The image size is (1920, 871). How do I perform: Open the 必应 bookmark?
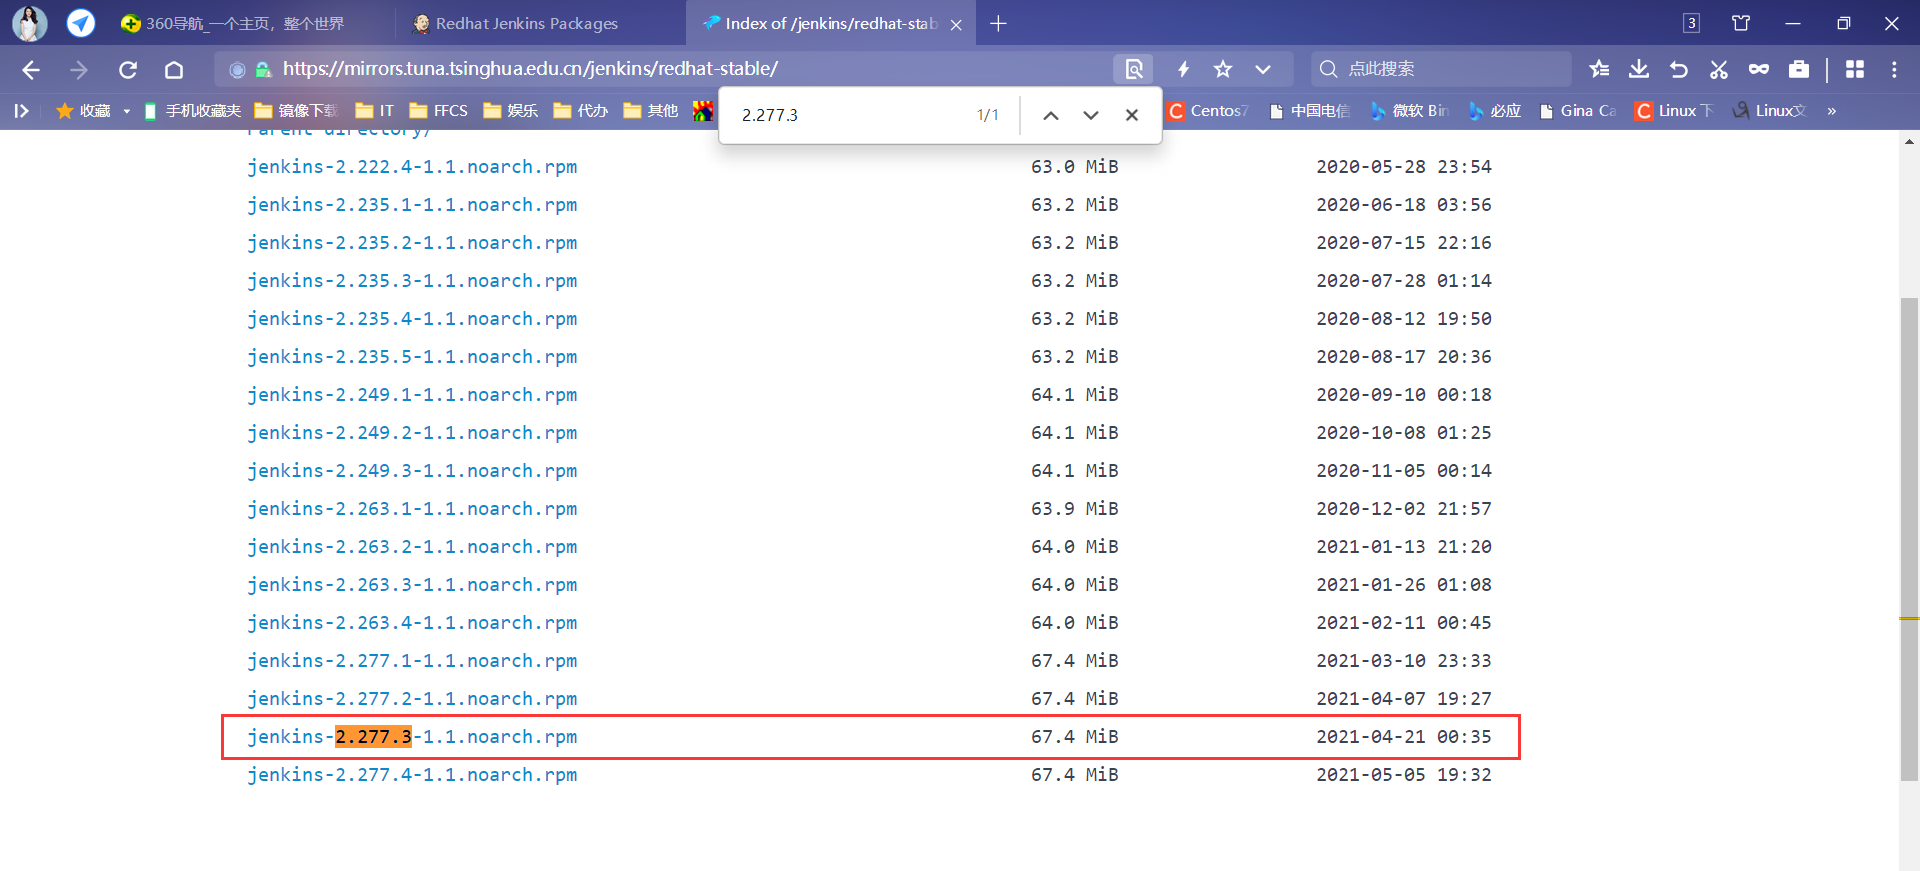tap(1495, 111)
